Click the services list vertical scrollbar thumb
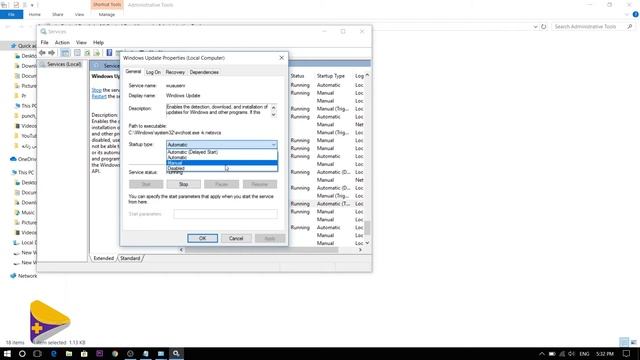This screenshot has height=360, width=640. 367,228
